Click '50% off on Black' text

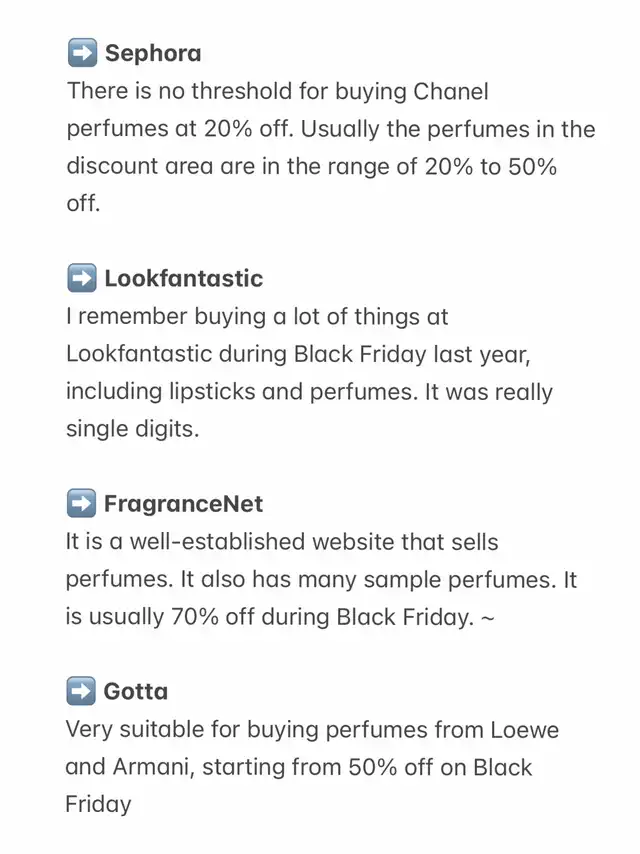click(440, 767)
